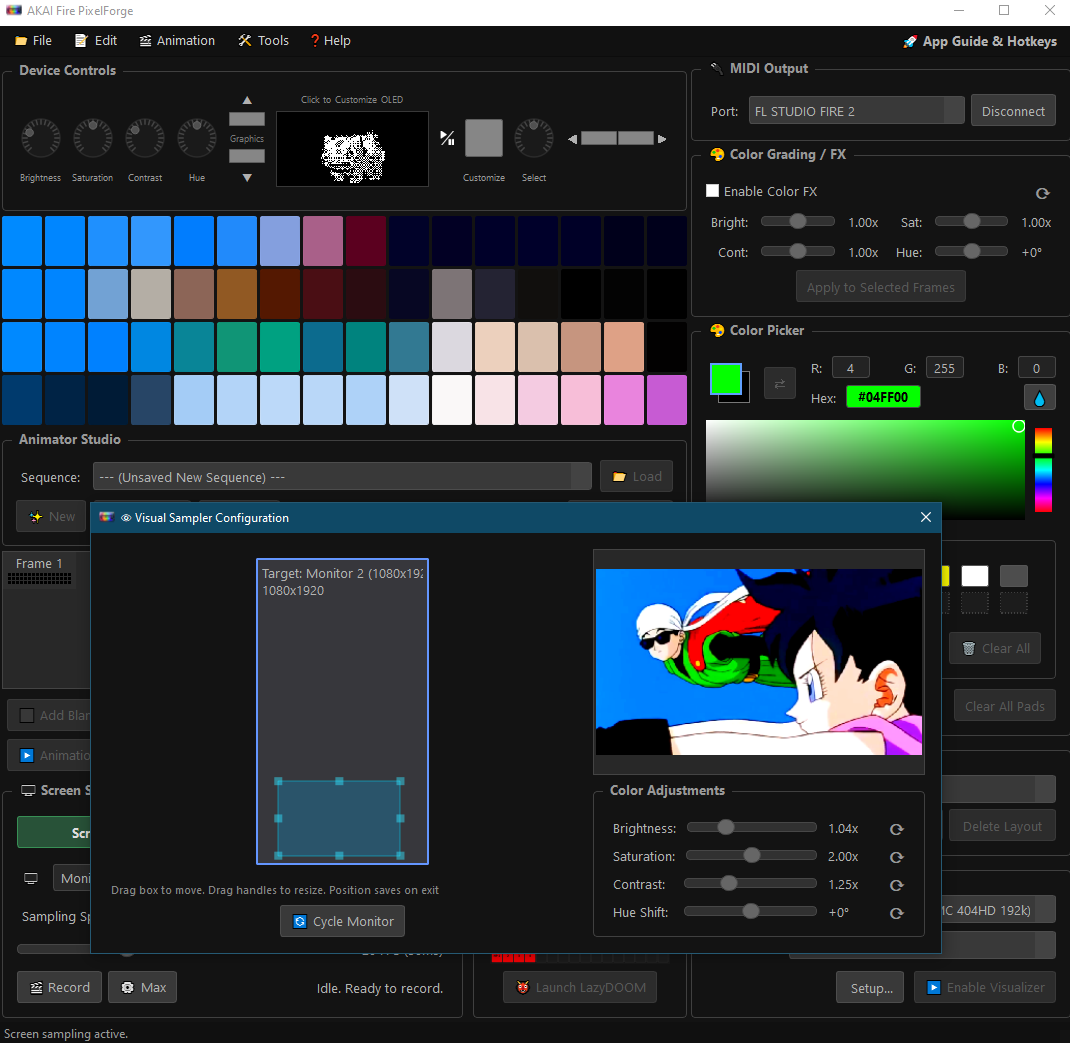This screenshot has height=1043, width=1070.
Task: Reset sampler Saturation with its reset icon
Action: point(897,857)
